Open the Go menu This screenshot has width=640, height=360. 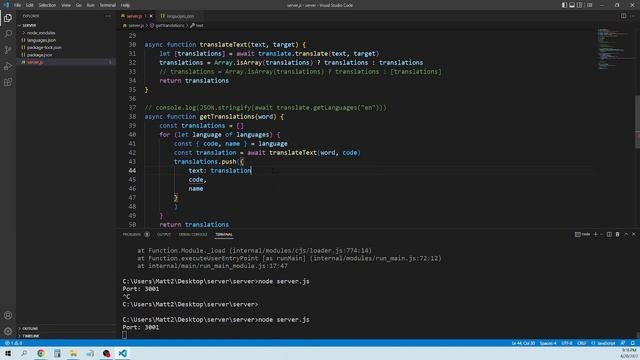click(78, 5)
